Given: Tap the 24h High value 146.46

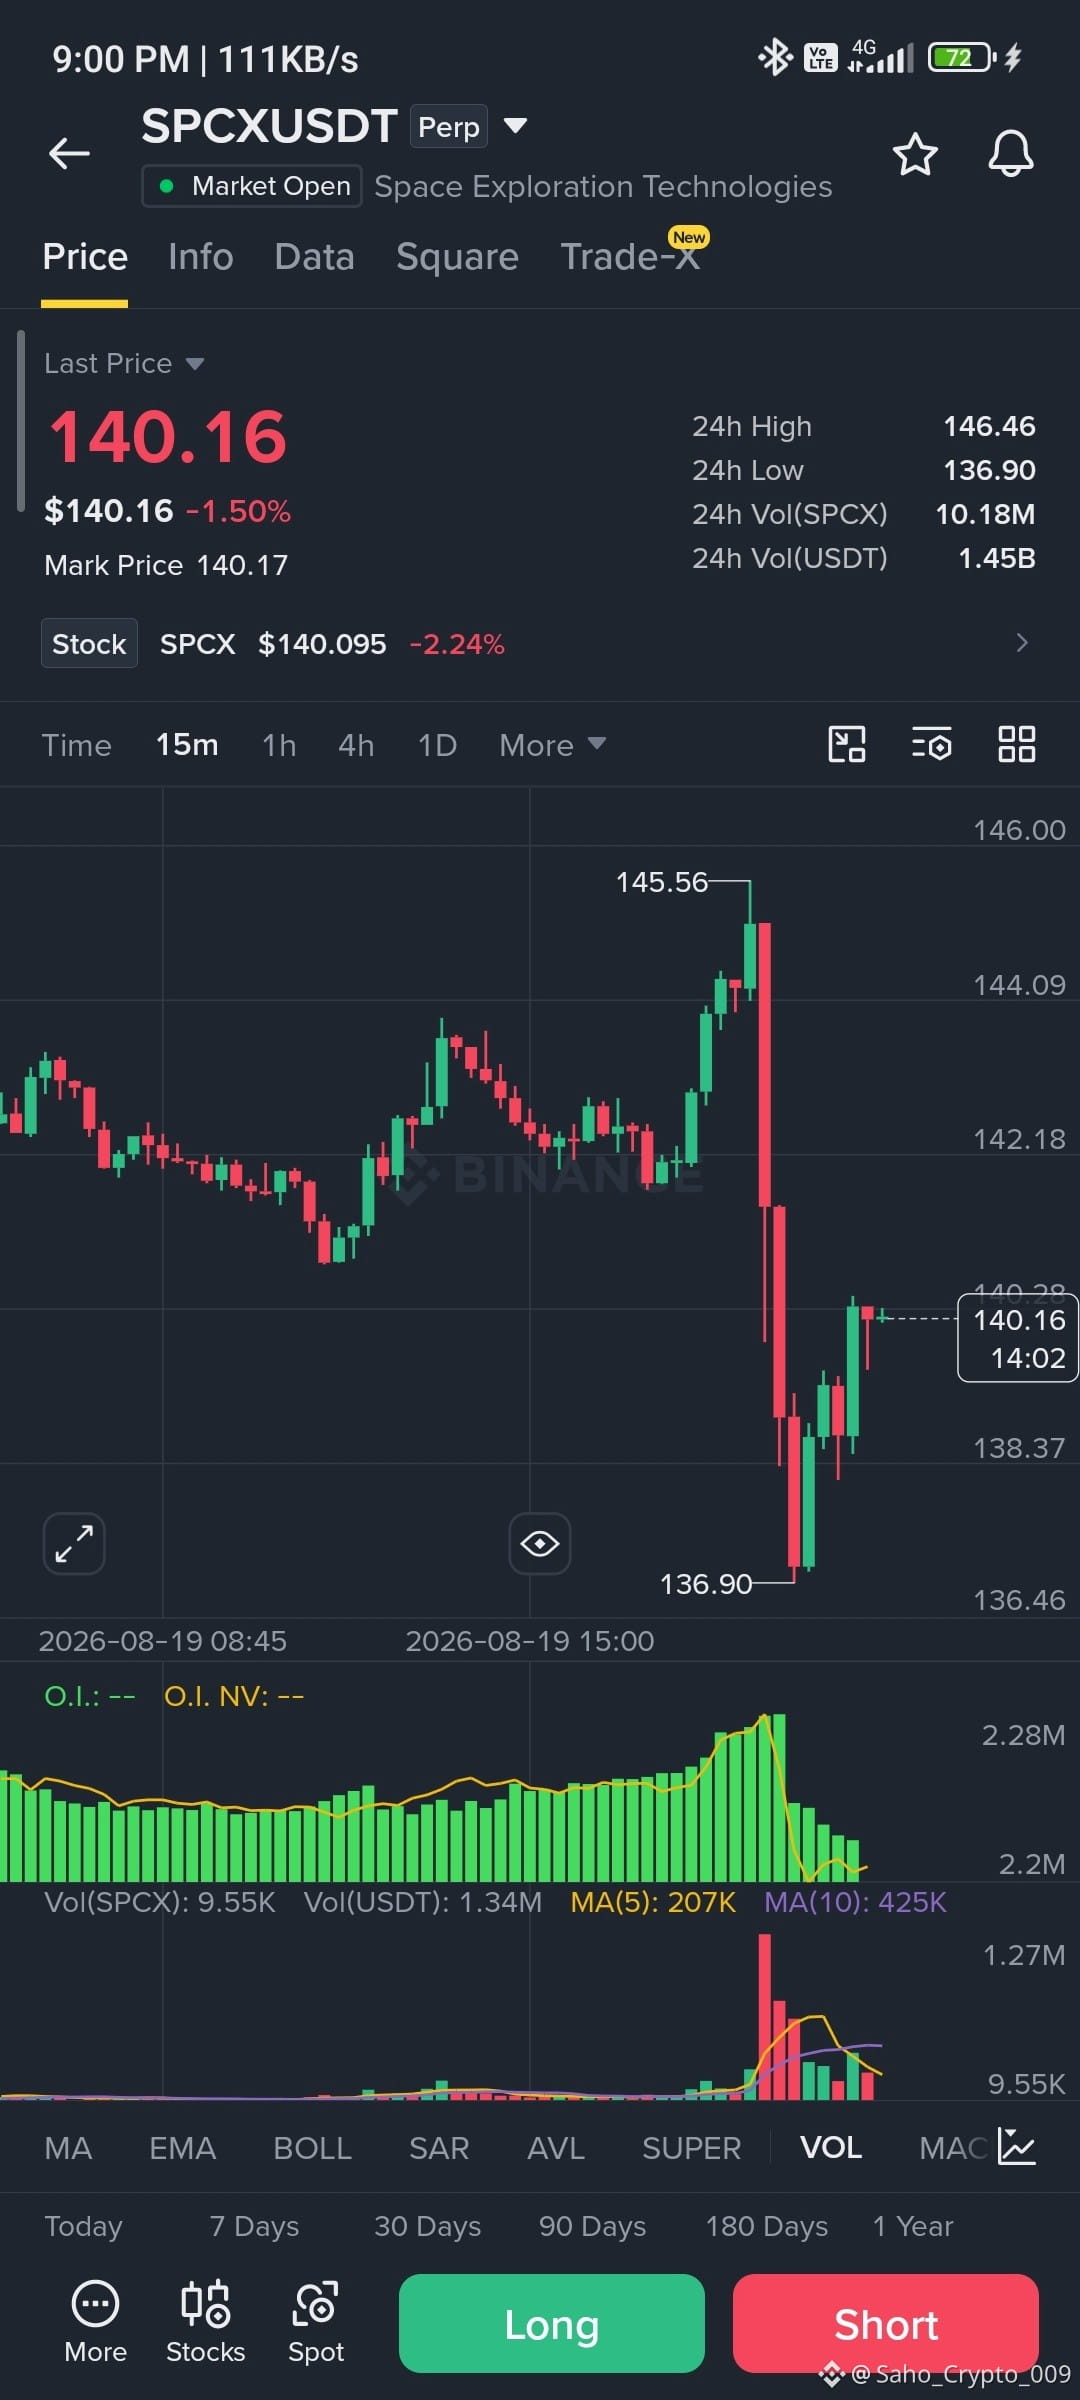Looking at the screenshot, I should pyautogui.click(x=989, y=426).
